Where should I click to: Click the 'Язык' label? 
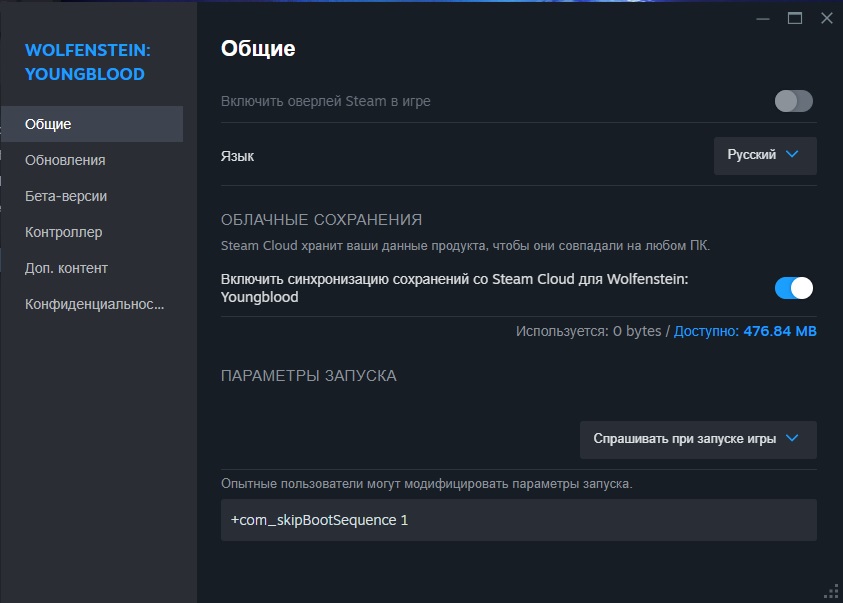pyautogui.click(x=237, y=156)
